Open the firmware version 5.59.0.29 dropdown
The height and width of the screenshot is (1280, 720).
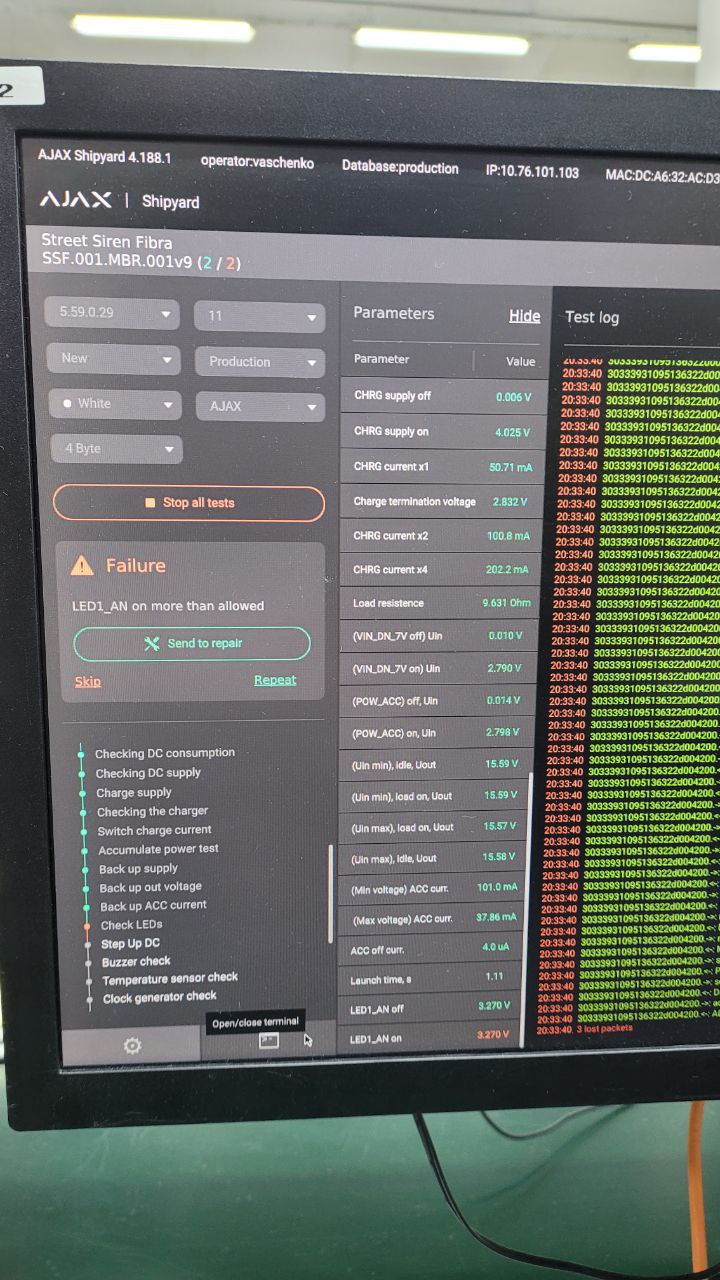coord(112,313)
